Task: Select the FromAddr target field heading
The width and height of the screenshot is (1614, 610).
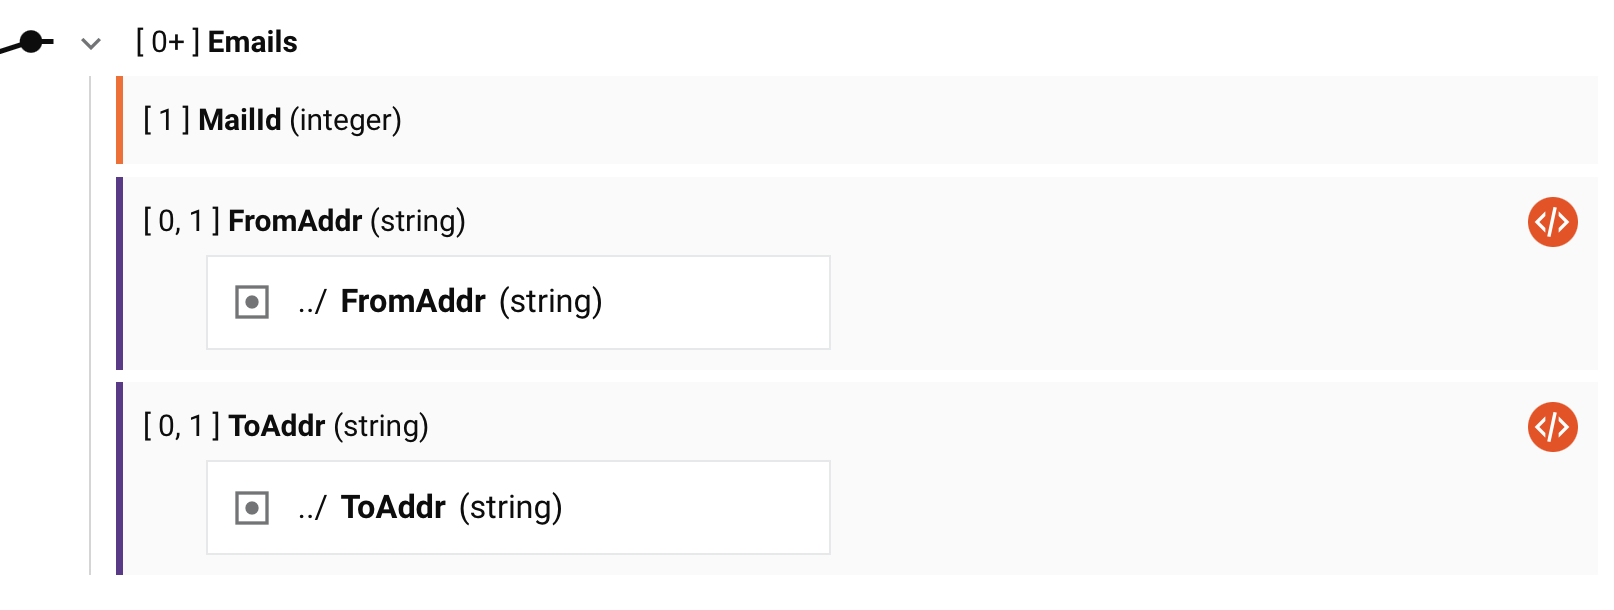Action: [295, 221]
